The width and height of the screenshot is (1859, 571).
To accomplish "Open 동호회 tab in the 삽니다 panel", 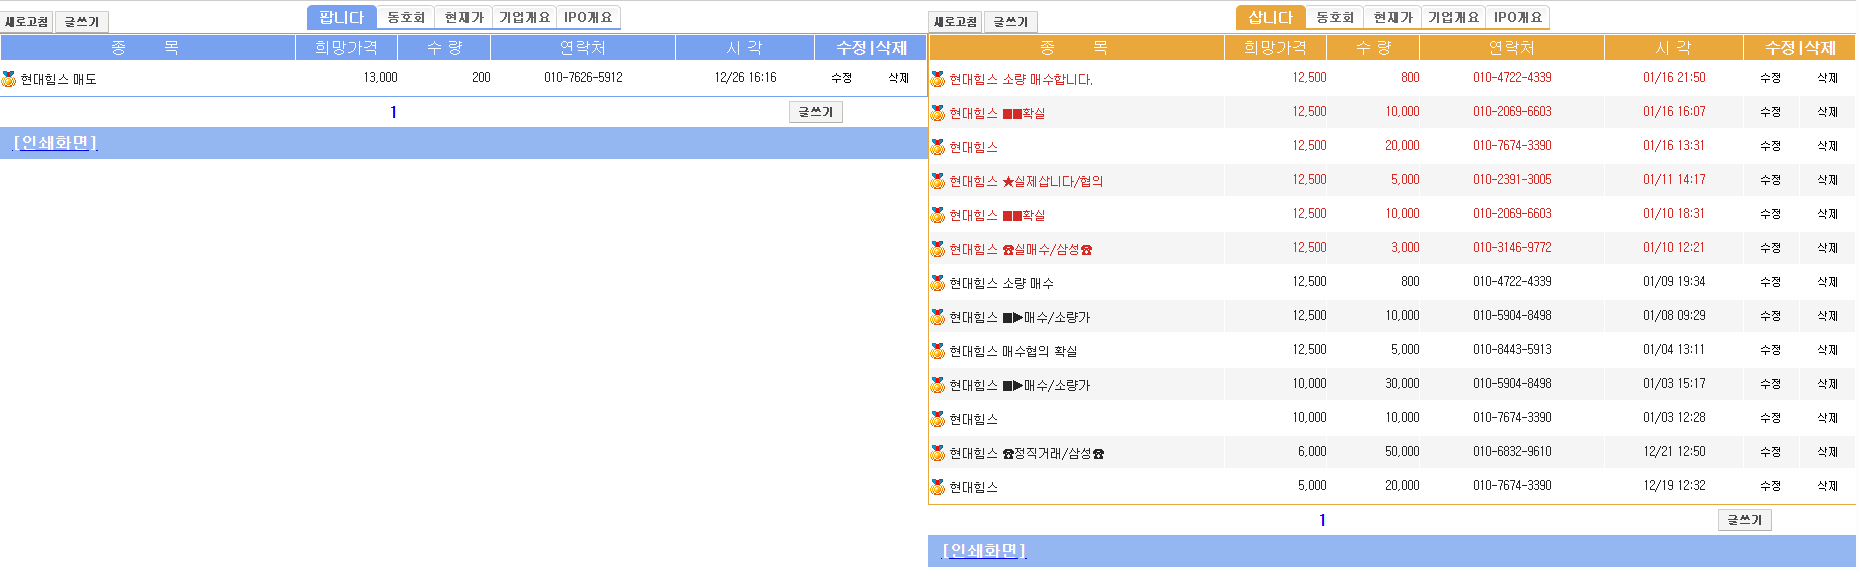I will pos(1335,17).
